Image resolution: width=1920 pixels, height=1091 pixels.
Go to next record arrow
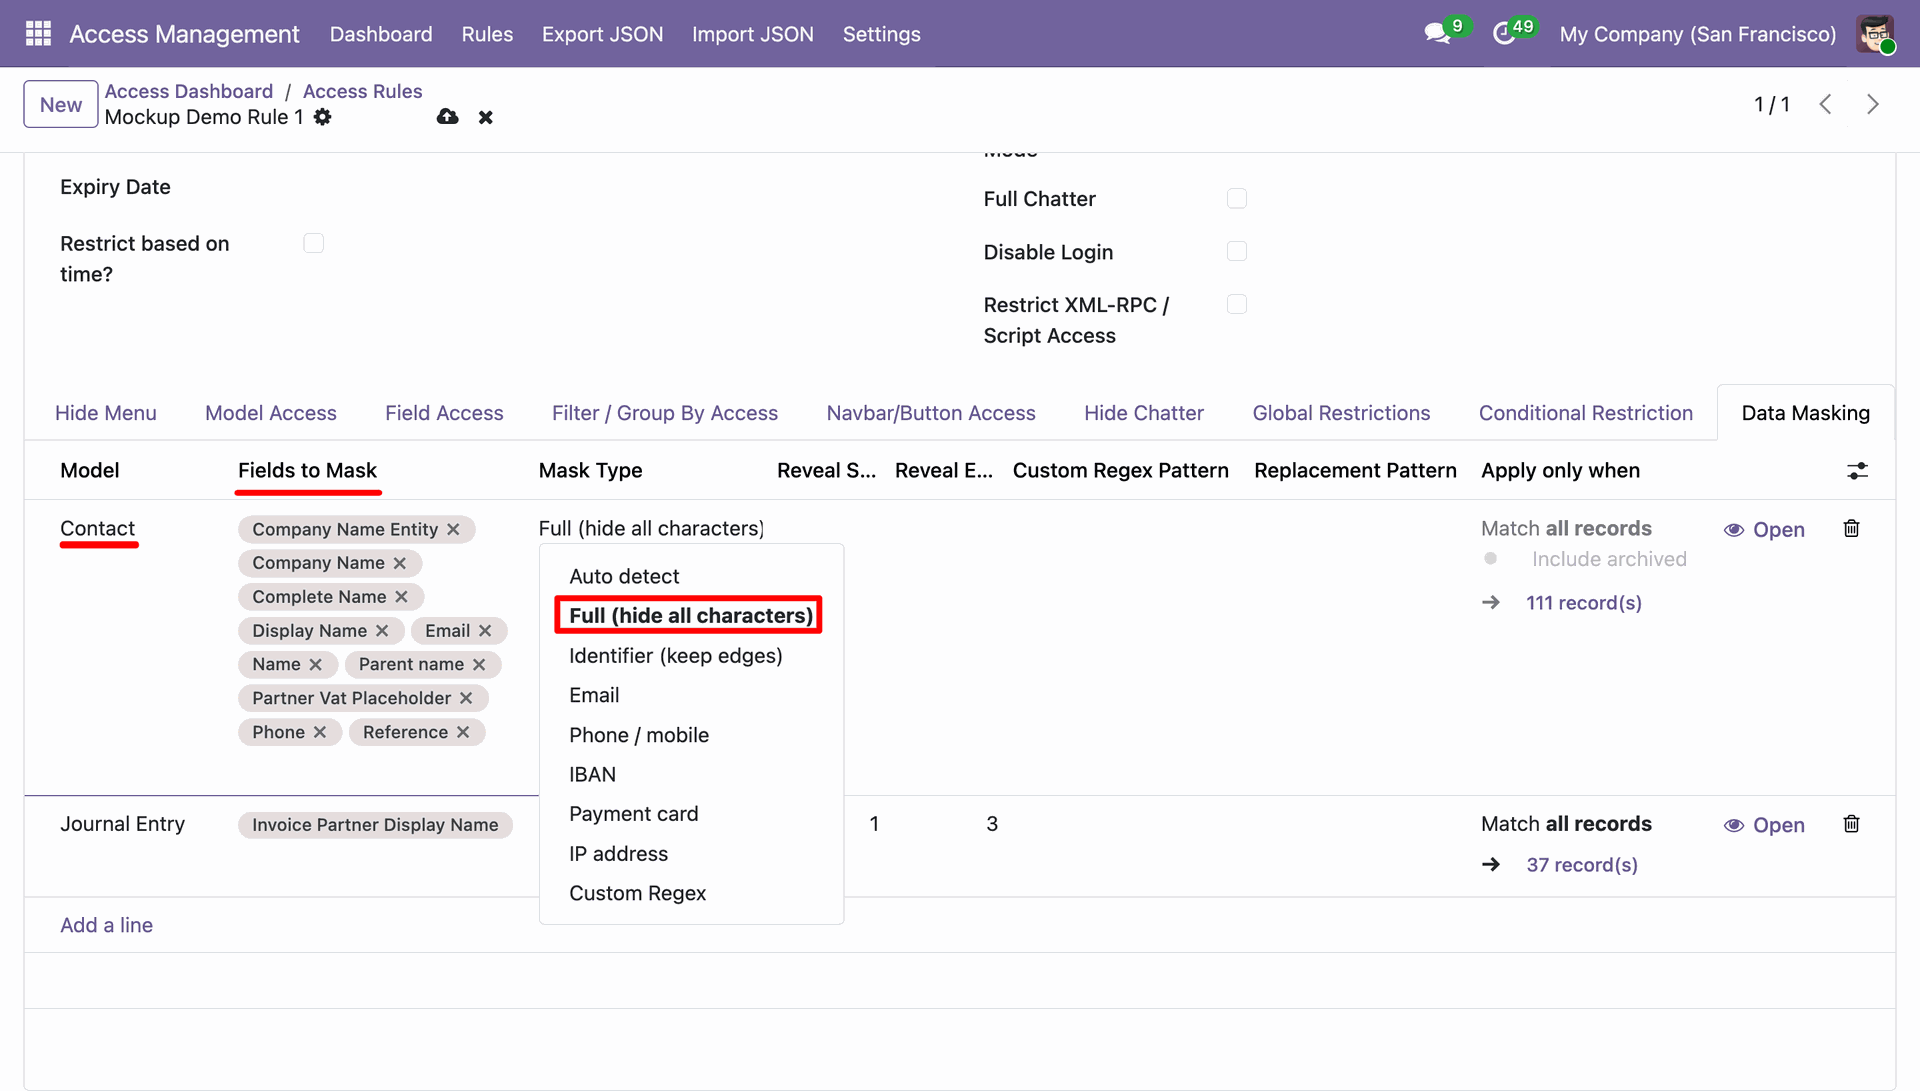[x=1873, y=104]
